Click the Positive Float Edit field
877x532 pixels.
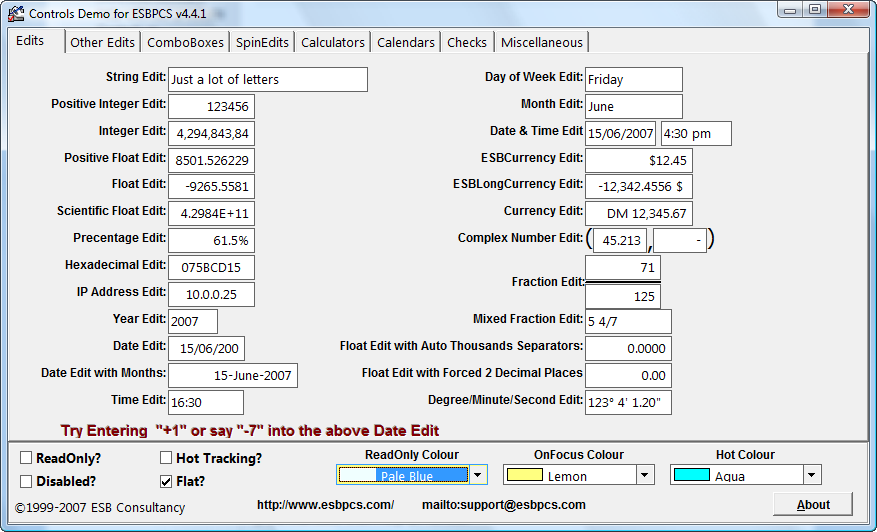pyautogui.click(x=211, y=160)
